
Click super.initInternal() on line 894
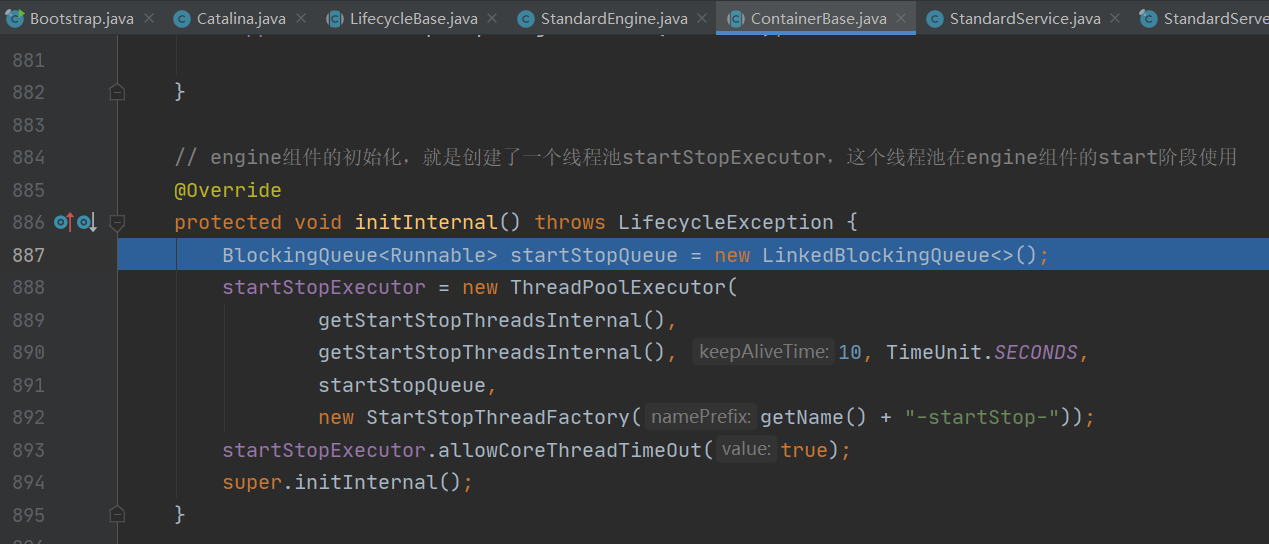[341, 482]
